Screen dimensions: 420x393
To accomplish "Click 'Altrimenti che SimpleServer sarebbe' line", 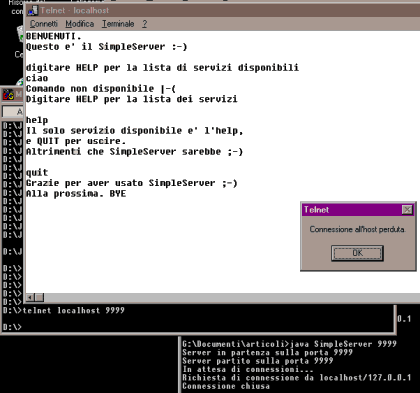I will click(135, 152).
